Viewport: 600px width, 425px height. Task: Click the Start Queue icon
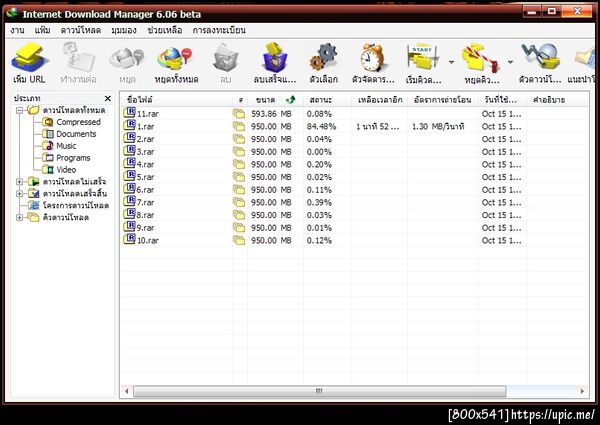pyautogui.click(x=423, y=57)
